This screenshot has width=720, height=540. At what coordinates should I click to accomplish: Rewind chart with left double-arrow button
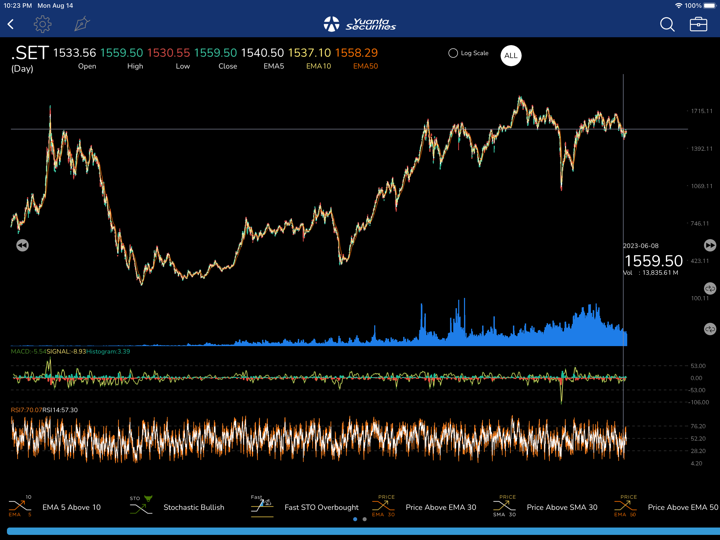22,245
